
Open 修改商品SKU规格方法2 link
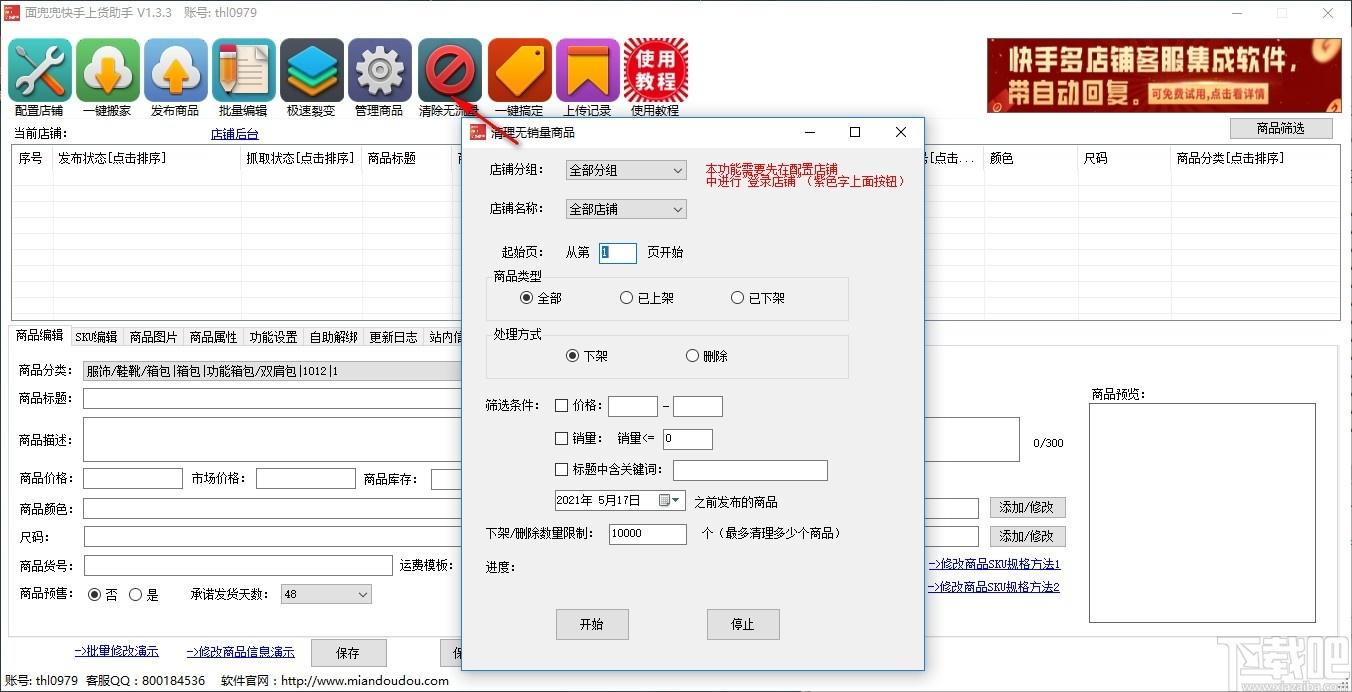994,587
